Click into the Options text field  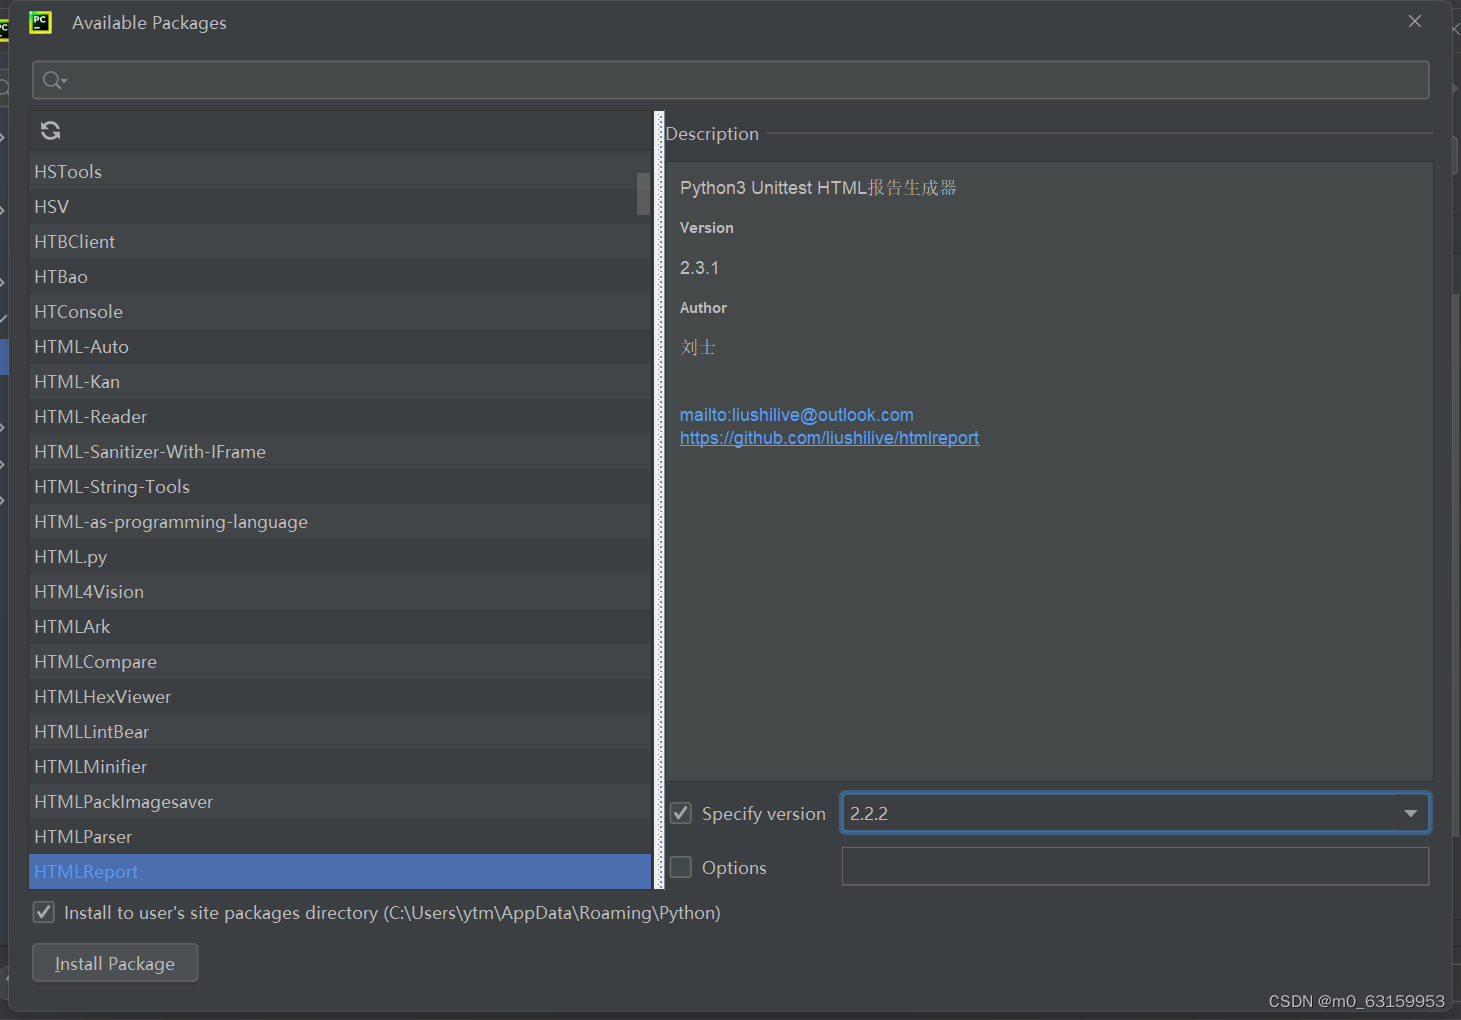(1135, 866)
